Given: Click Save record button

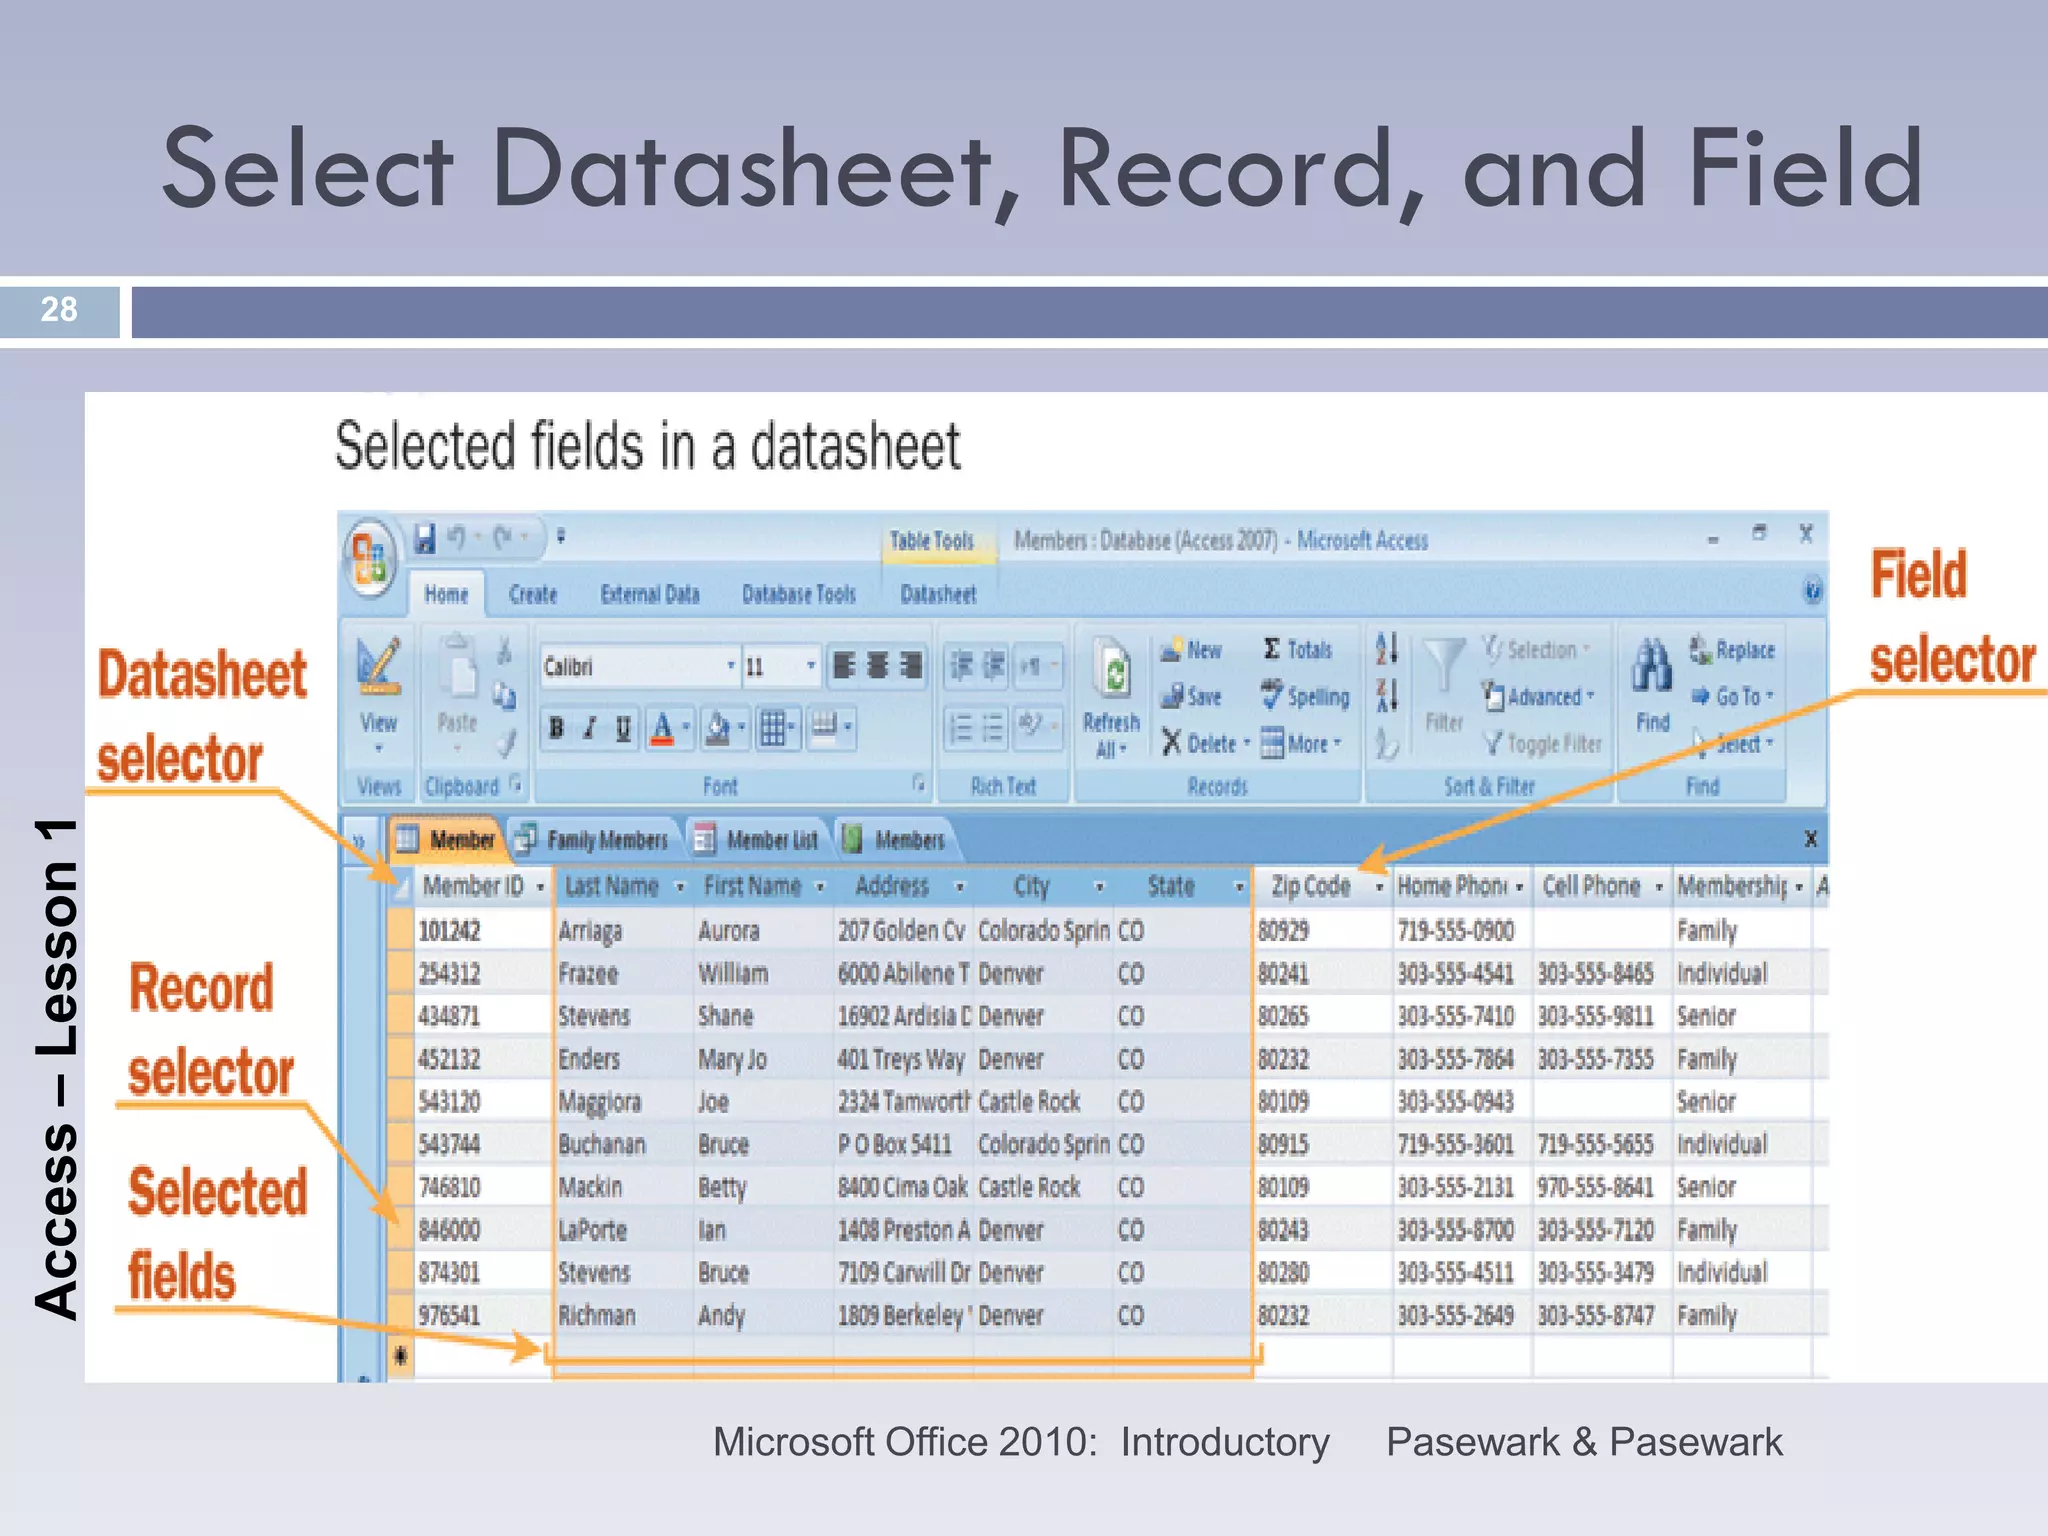Looking at the screenshot, I should 1191,696.
